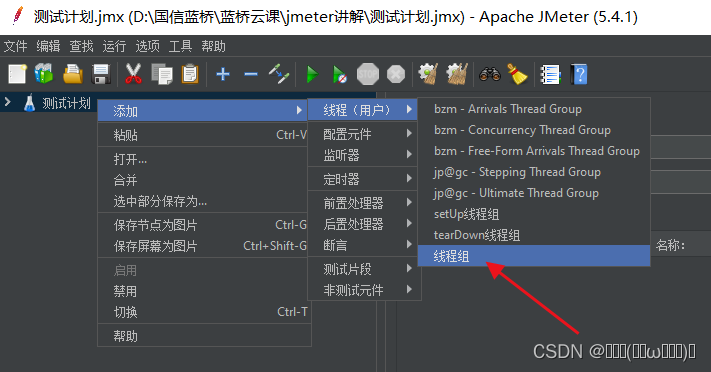Click the Clear gear broom icon
Image resolution: width=711 pixels, height=372 pixels.
[x=428, y=74]
